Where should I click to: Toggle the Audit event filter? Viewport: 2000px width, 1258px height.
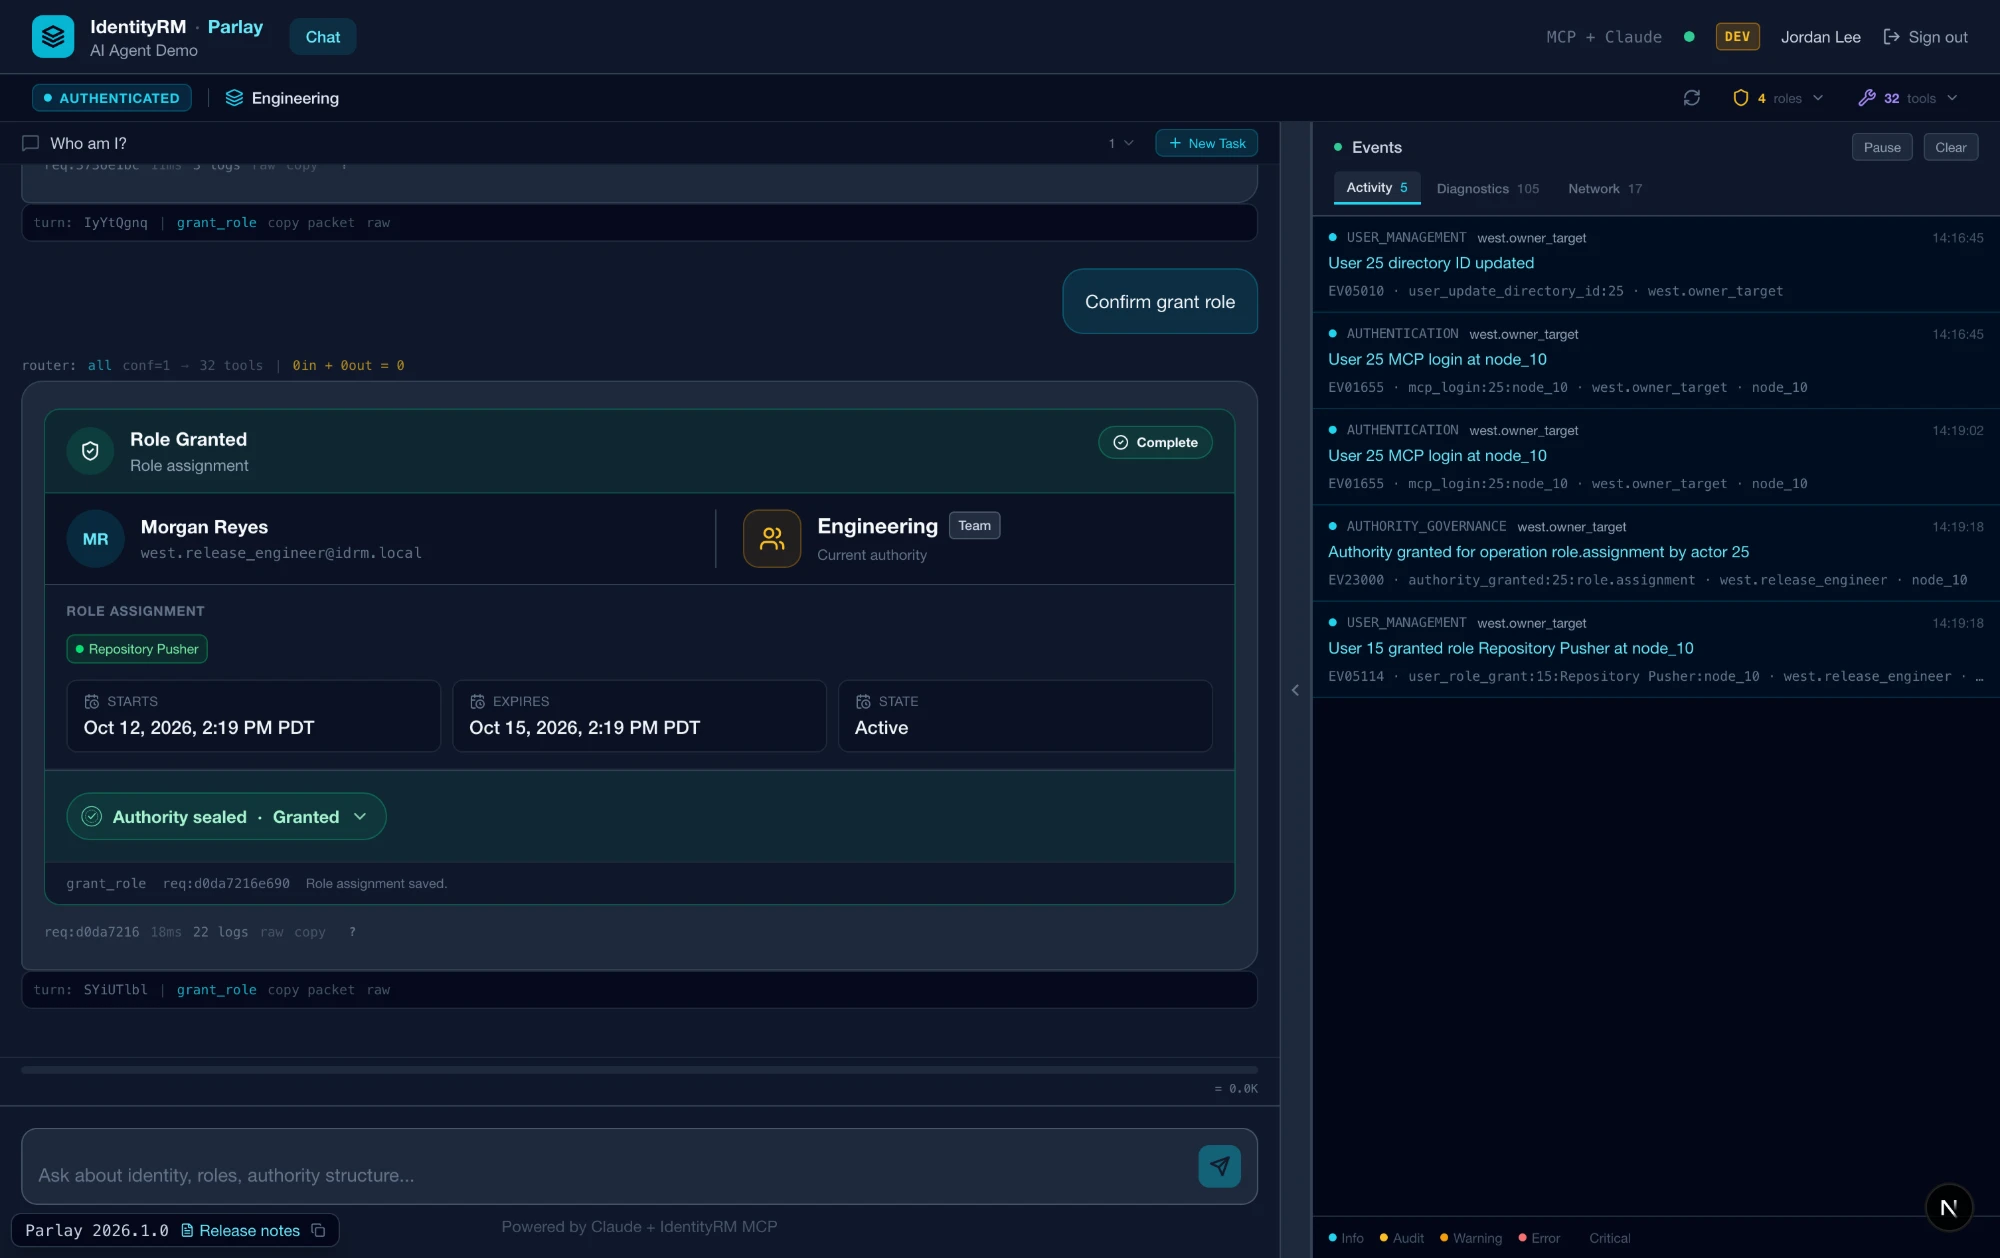[1401, 1238]
